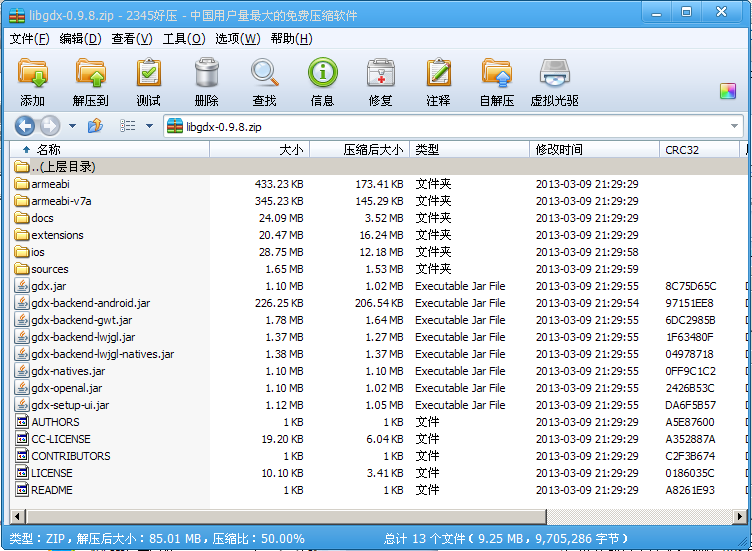
Task: Select gdx-backend-lwjgl-natives.jar file
Action: click(x=103, y=354)
